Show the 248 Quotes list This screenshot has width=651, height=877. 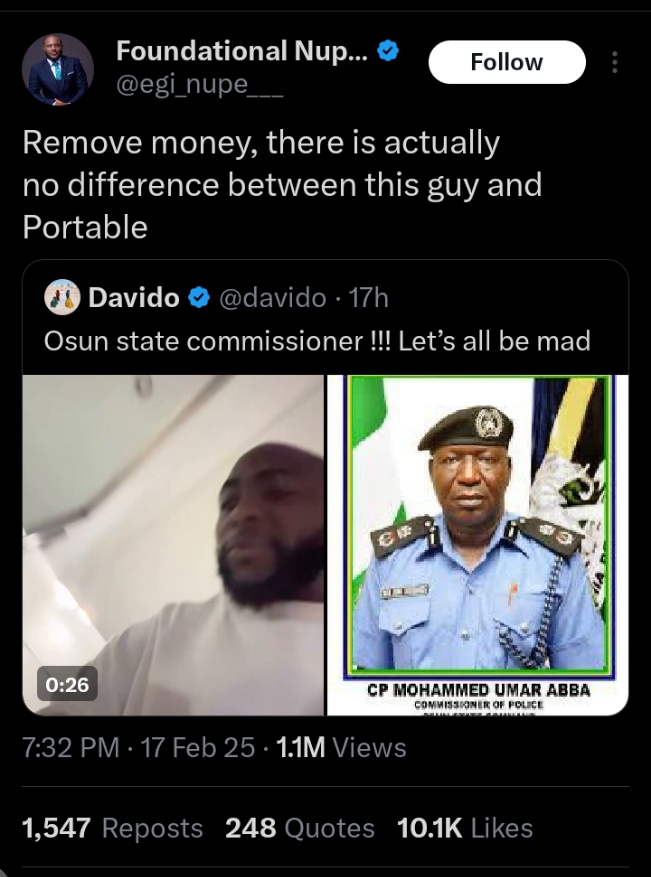pos(300,828)
